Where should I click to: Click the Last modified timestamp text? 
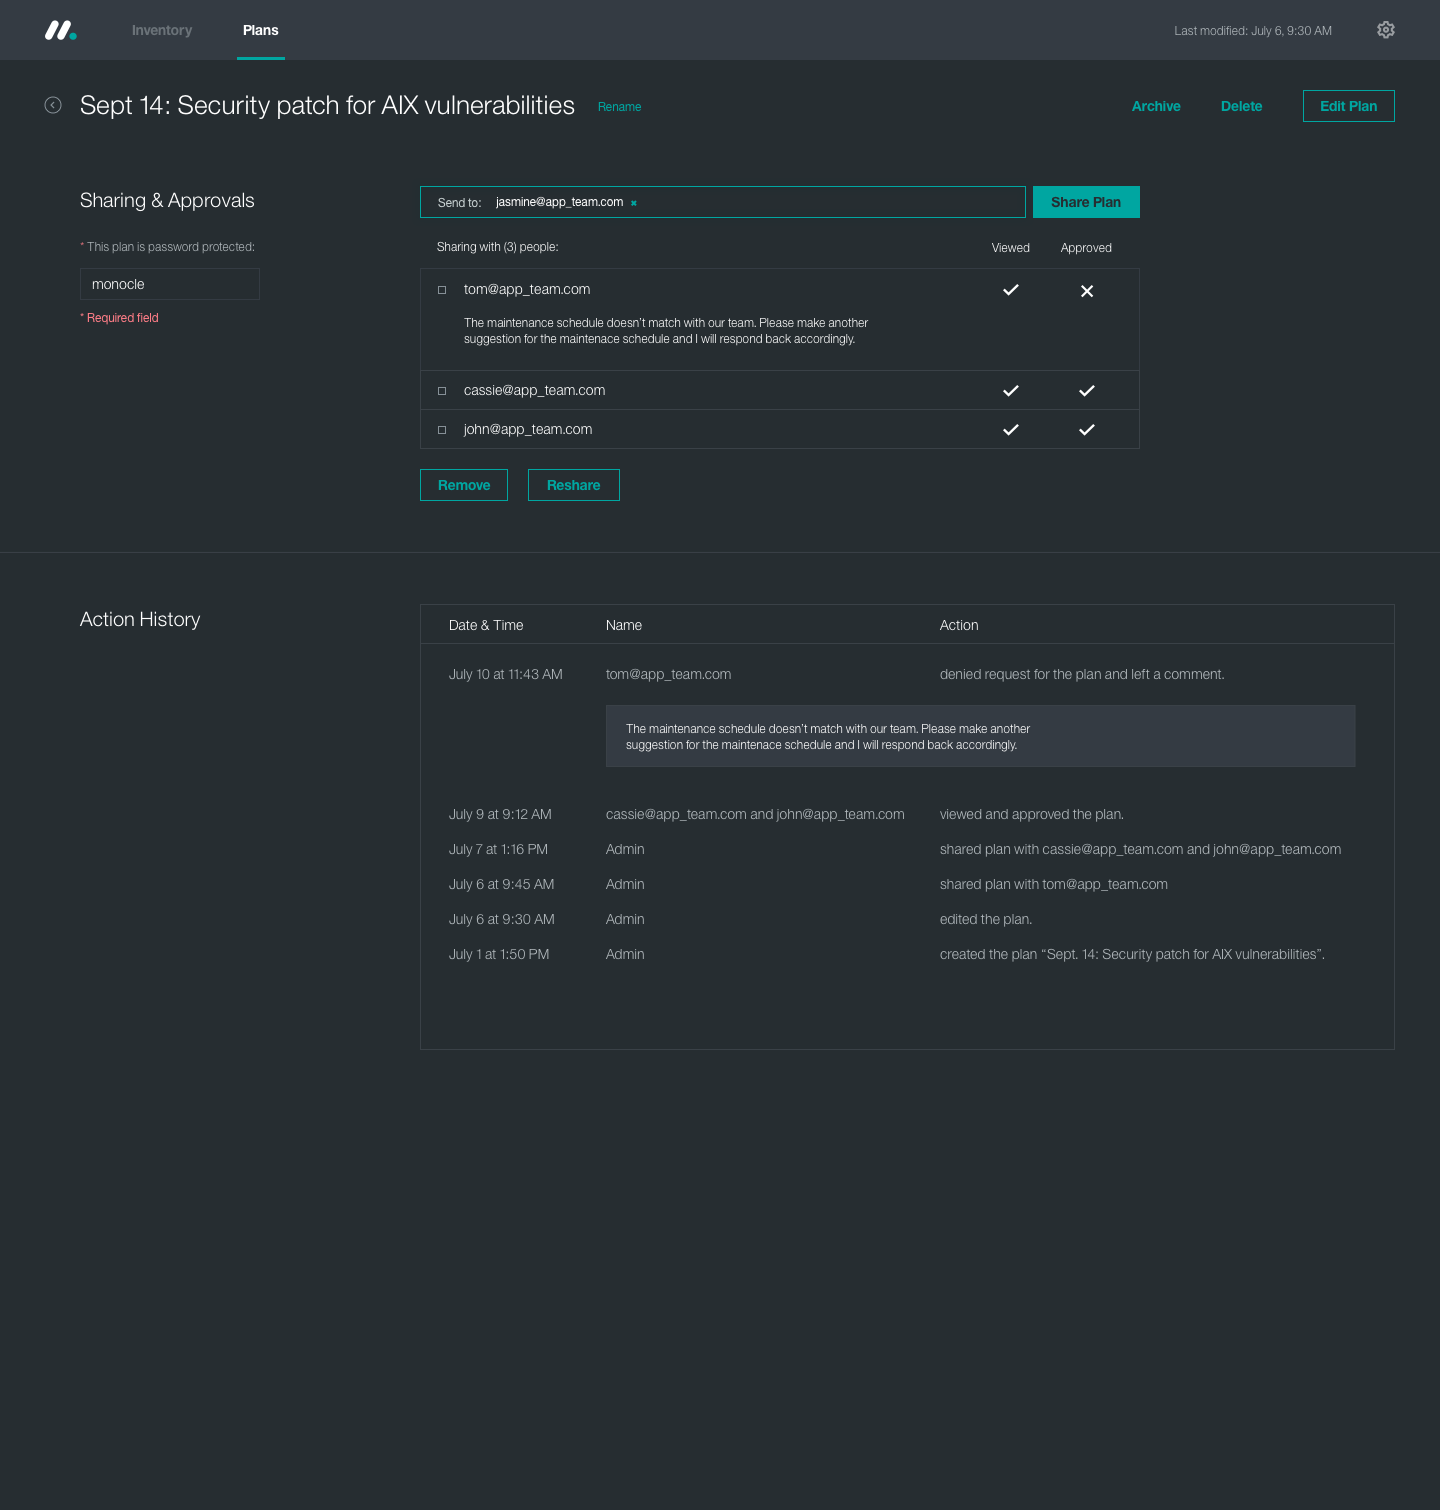1253,31
